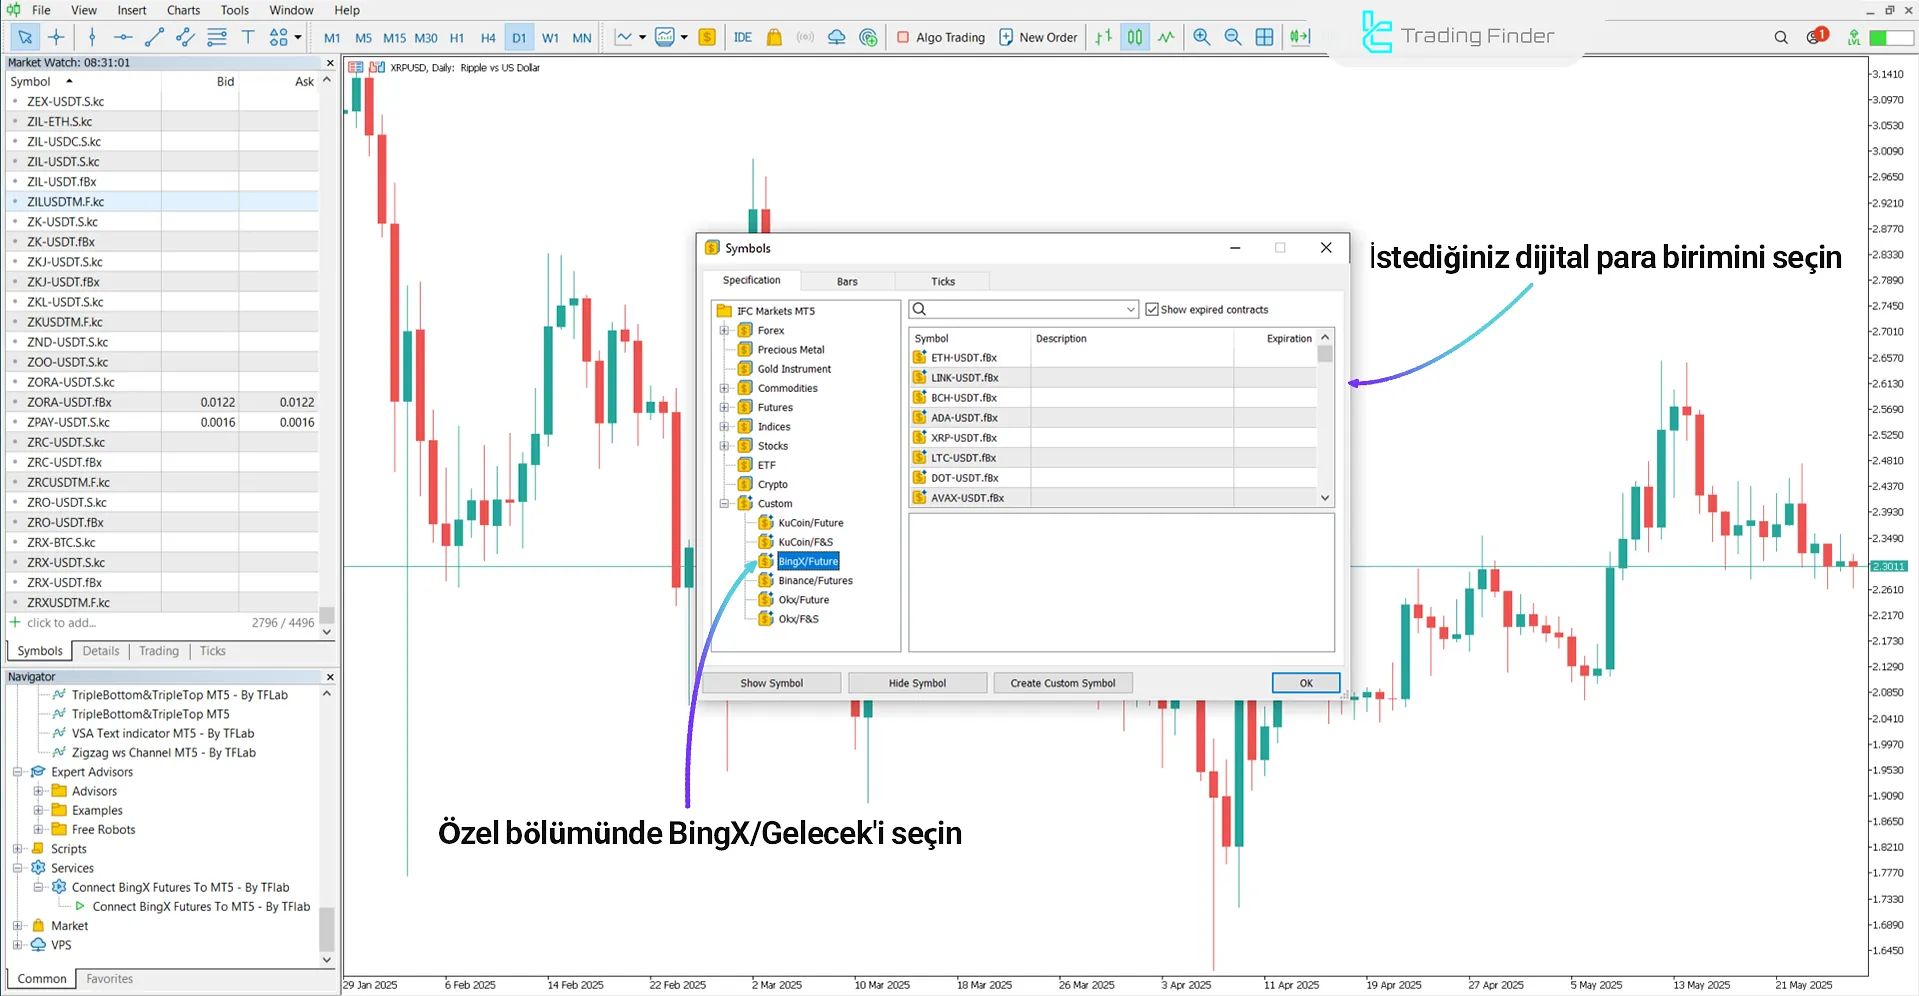This screenshot has width=1919, height=996.
Task: Zoom out on the chart
Action: [x=1233, y=37]
